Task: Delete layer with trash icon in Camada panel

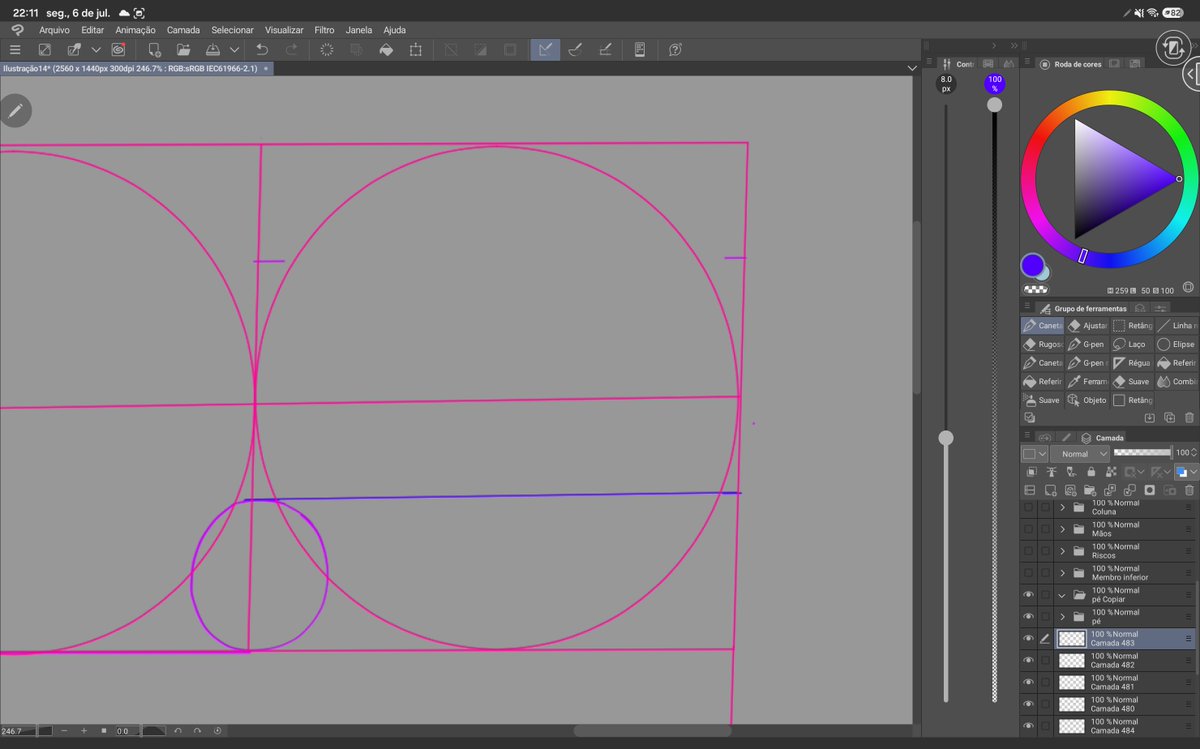Action: 1189,490
